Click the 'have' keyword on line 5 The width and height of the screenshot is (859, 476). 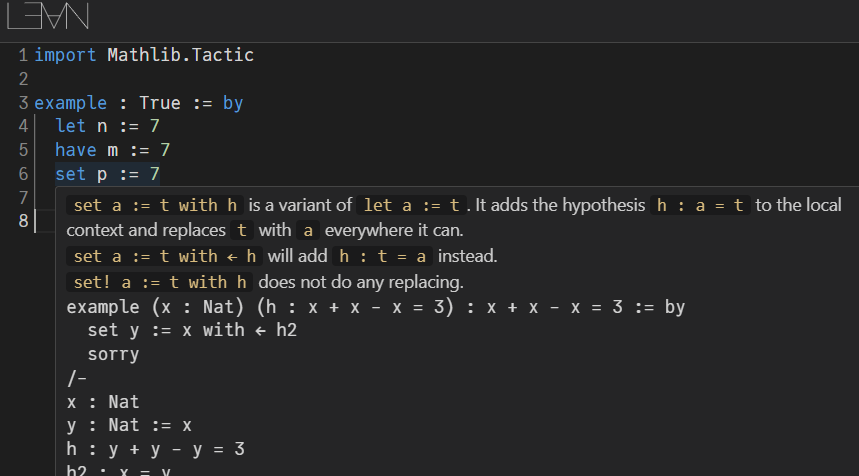point(76,151)
